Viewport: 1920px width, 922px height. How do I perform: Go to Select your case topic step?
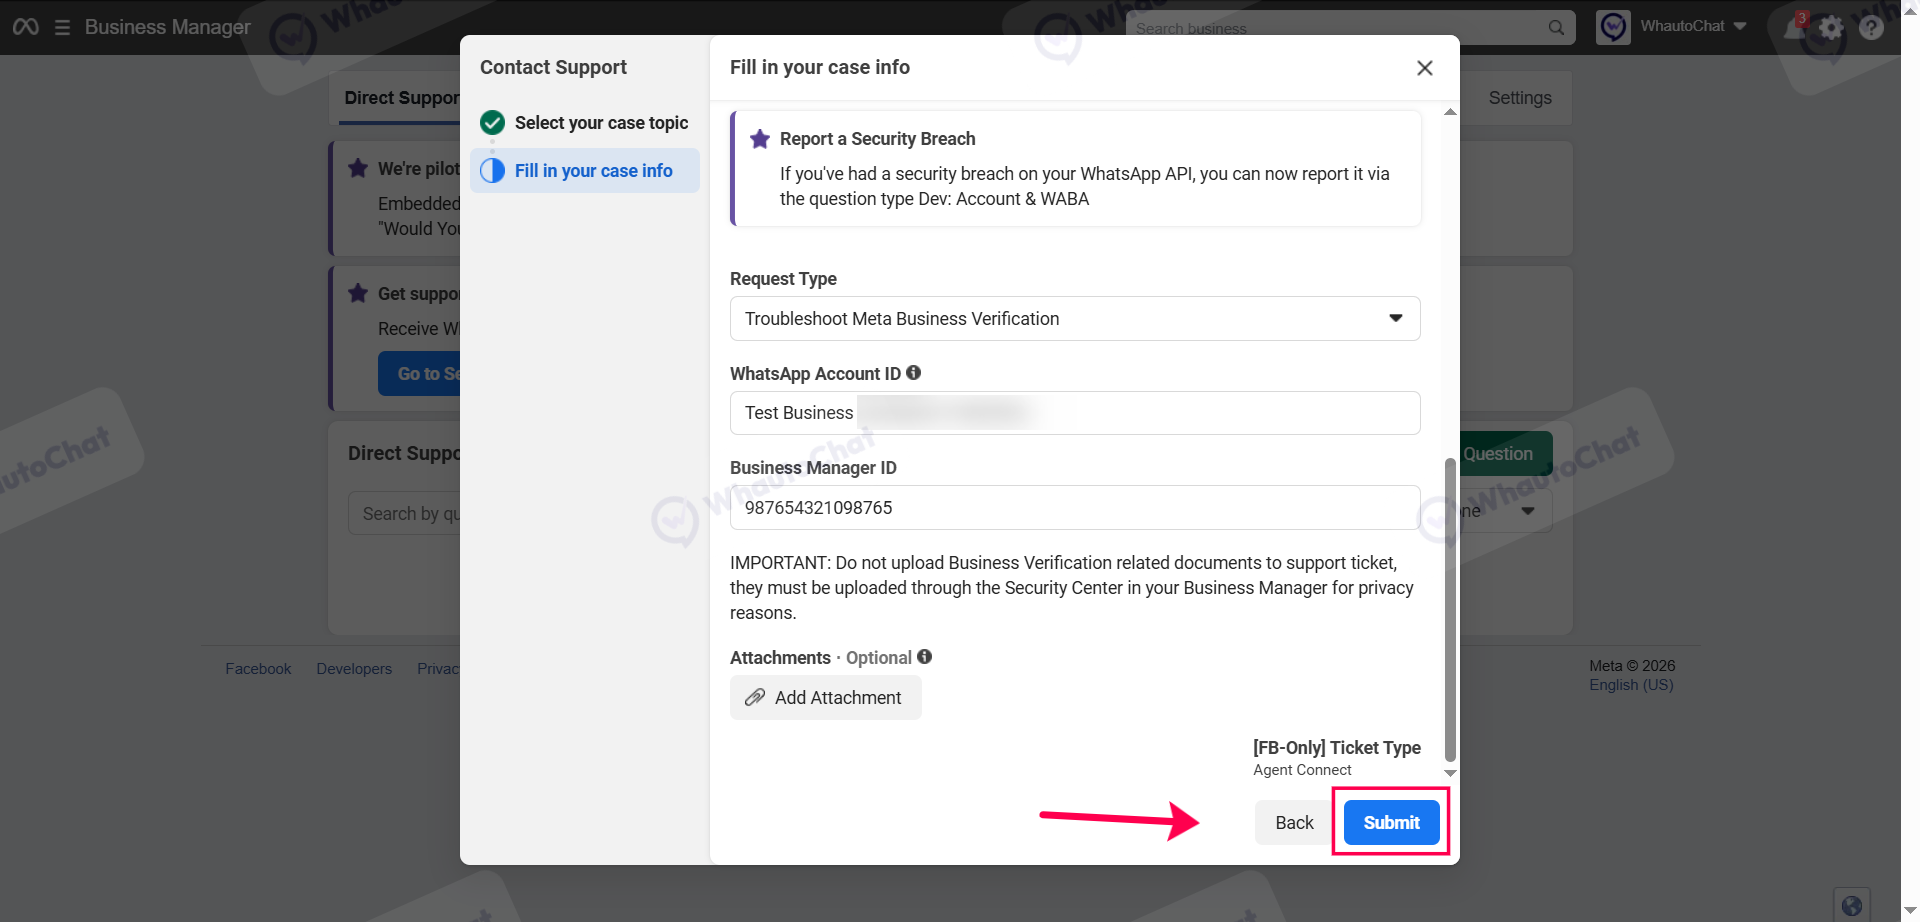click(584, 123)
